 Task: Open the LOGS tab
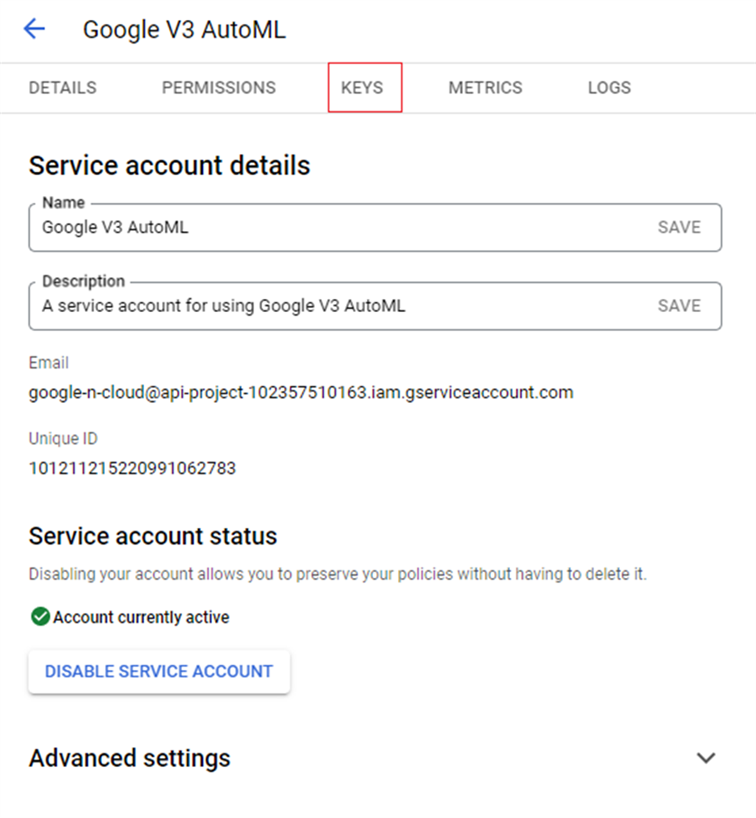point(609,88)
